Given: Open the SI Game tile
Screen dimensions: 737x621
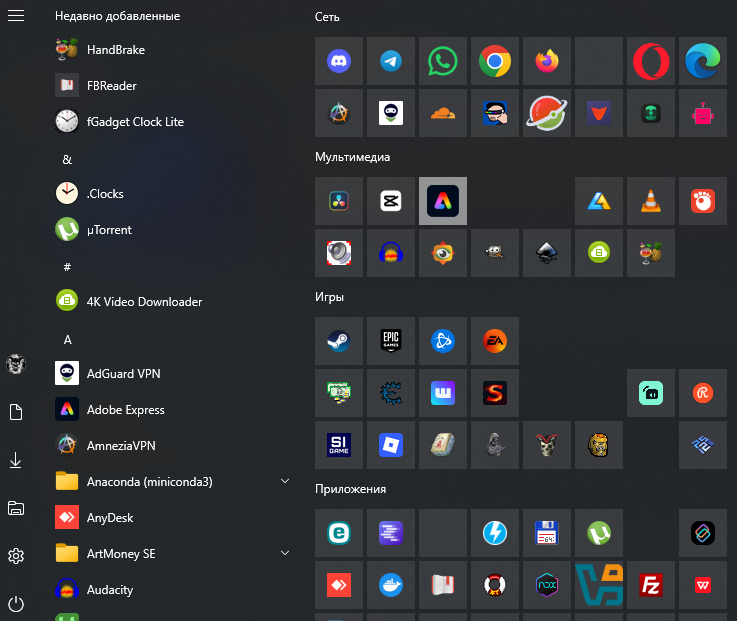Looking at the screenshot, I should [x=339, y=445].
